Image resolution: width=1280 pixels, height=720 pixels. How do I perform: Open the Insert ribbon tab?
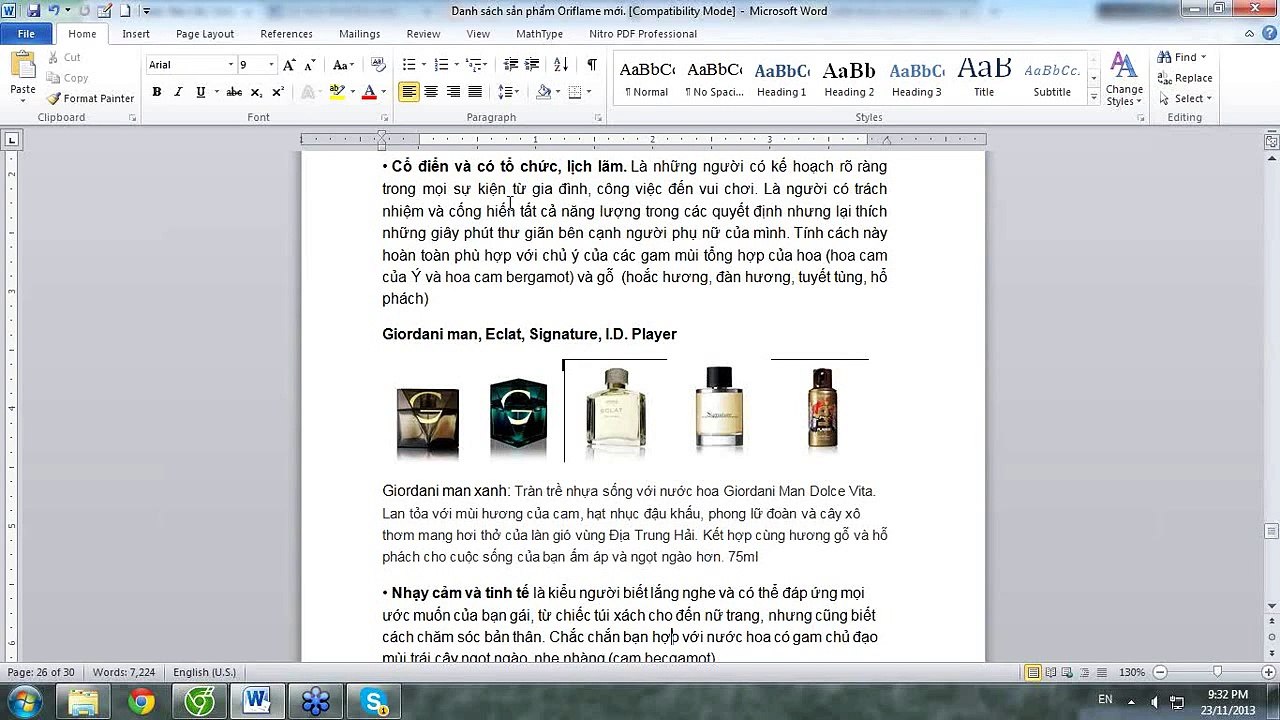tap(136, 34)
